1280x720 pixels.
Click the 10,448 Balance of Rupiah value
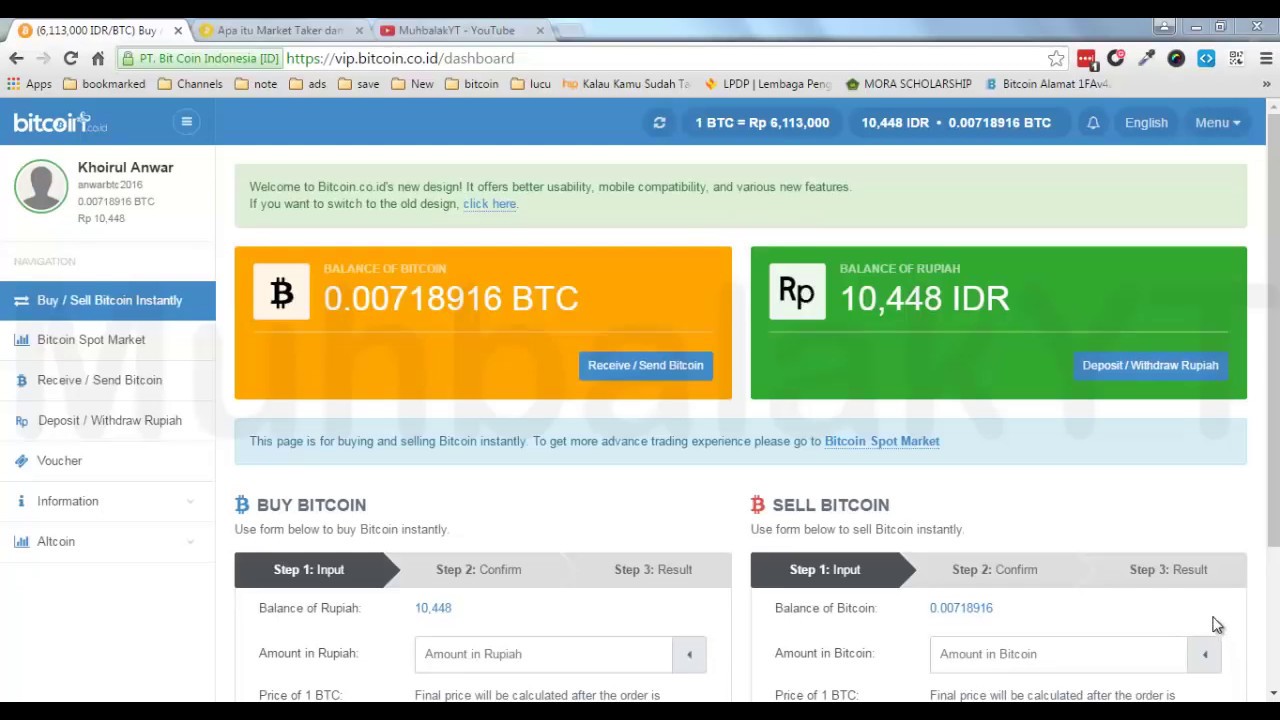click(x=433, y=608)
